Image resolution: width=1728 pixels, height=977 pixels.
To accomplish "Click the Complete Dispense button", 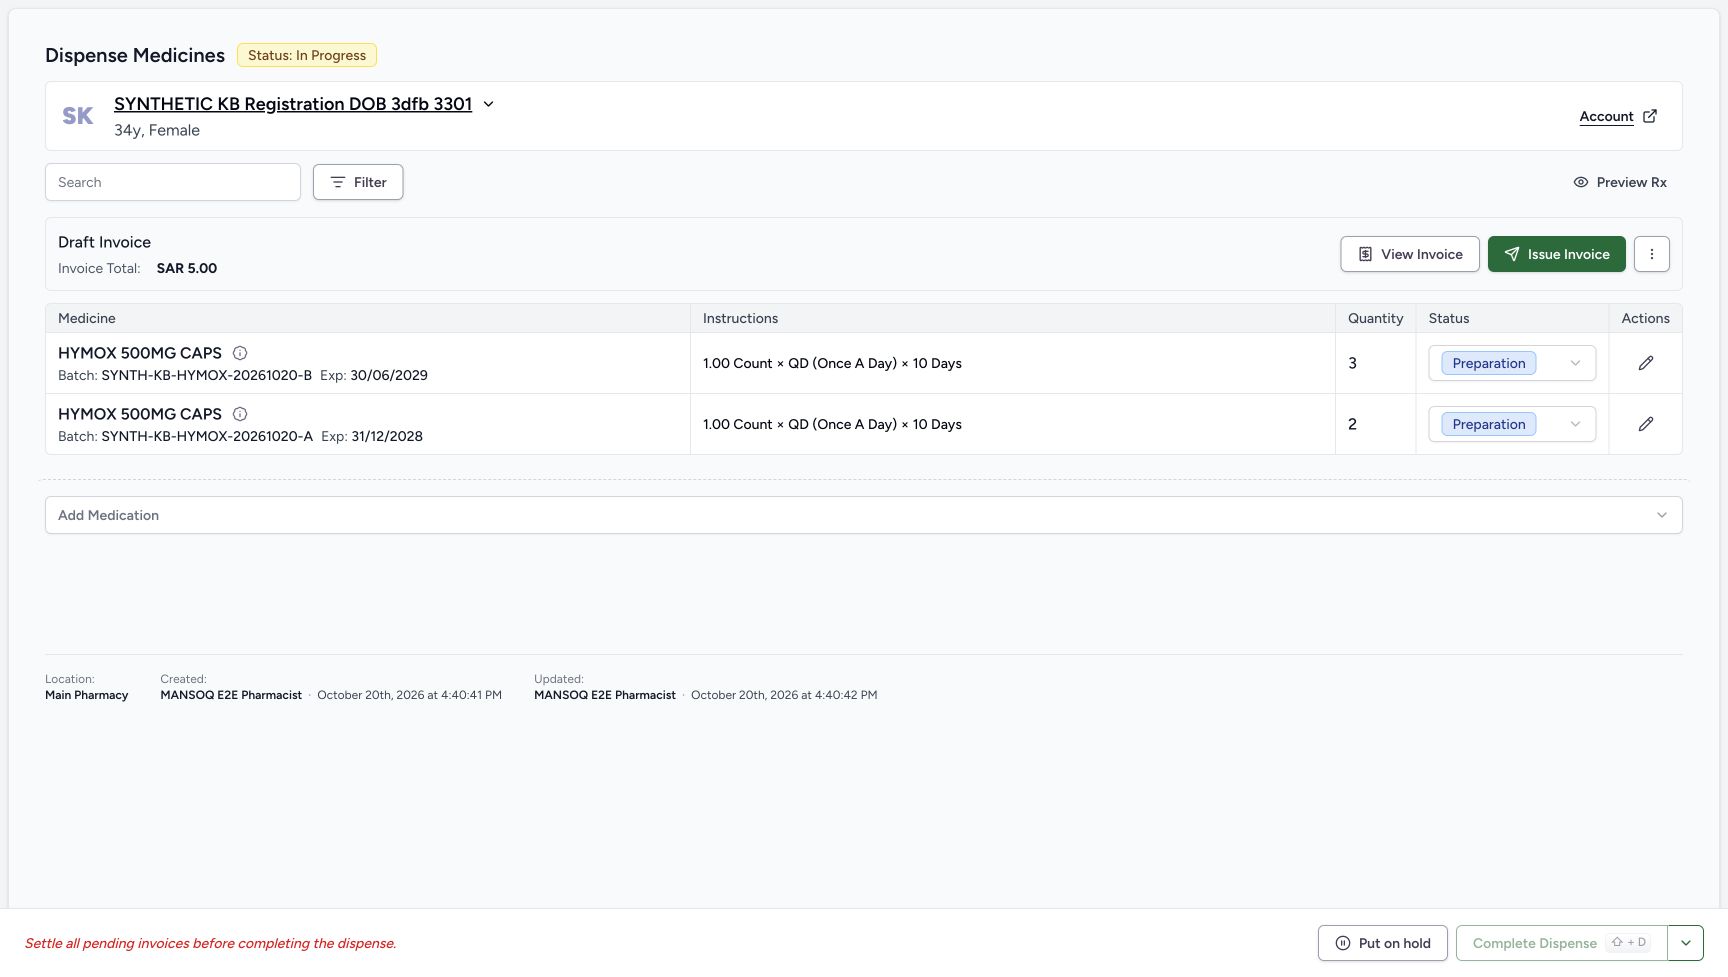I will (1562, 943).
